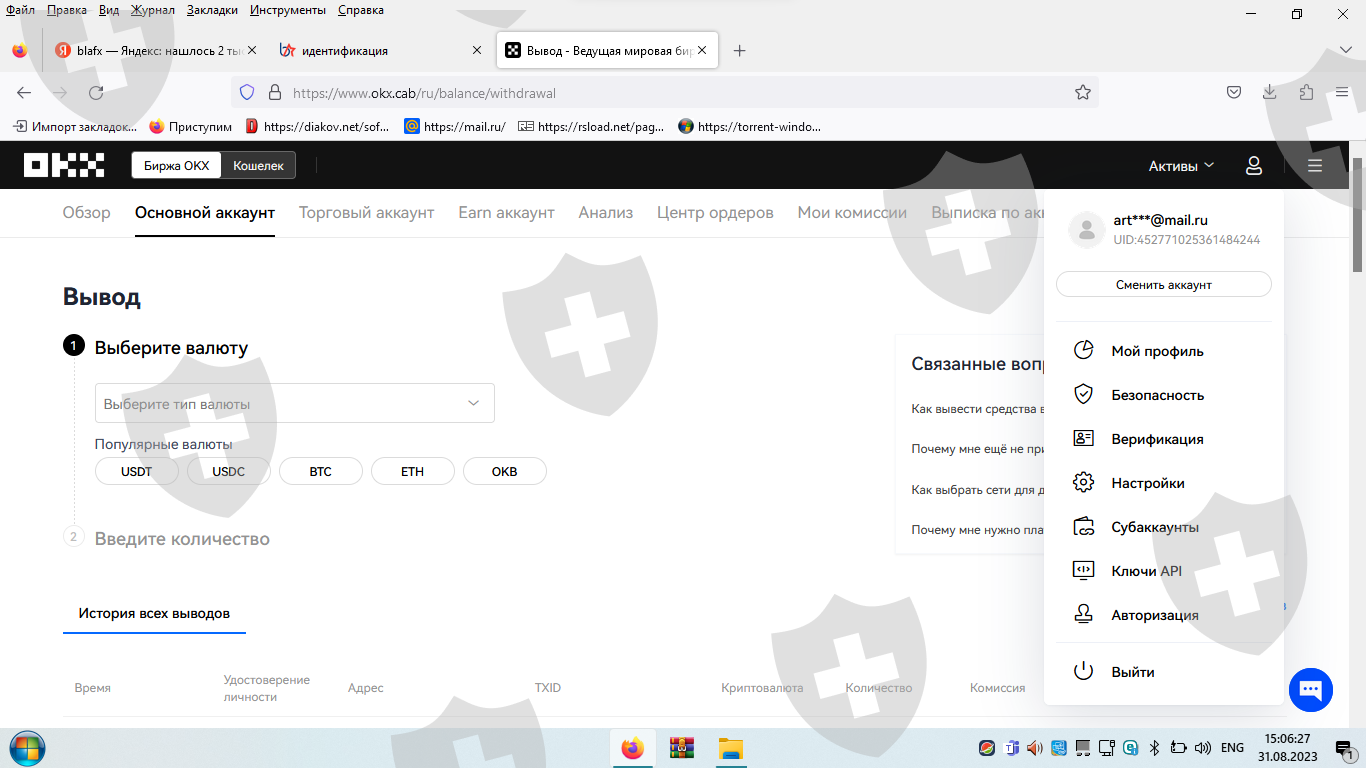Switch to the Кошелек toggle
1366x768 pixels.
[x=259, y=166]
